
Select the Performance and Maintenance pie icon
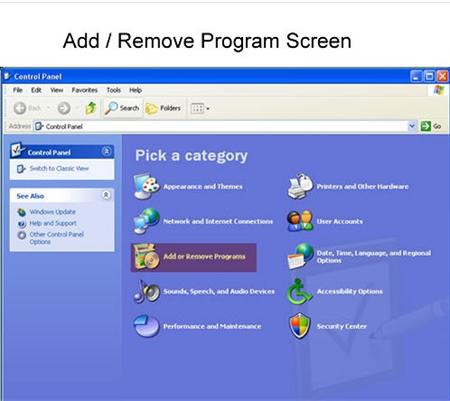coord(147,326)
